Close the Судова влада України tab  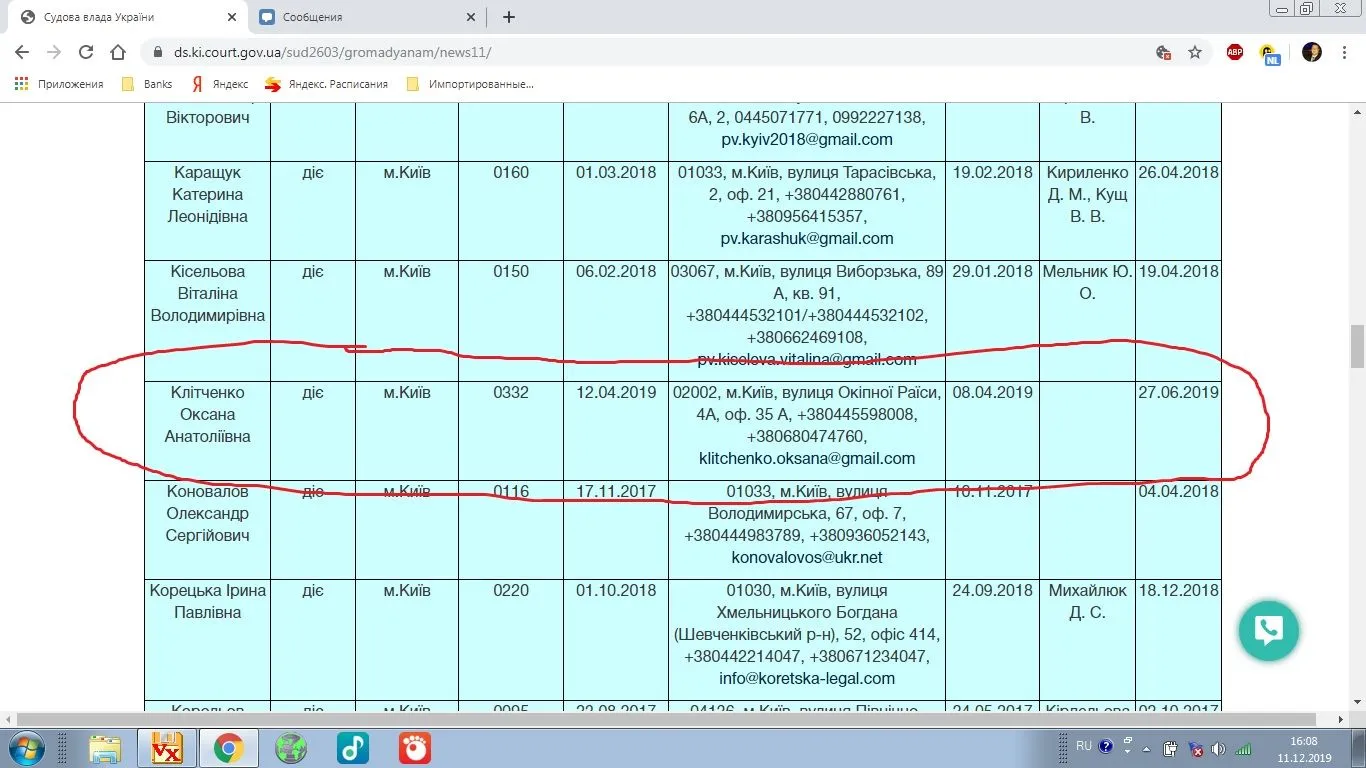(x=231, y=17)
